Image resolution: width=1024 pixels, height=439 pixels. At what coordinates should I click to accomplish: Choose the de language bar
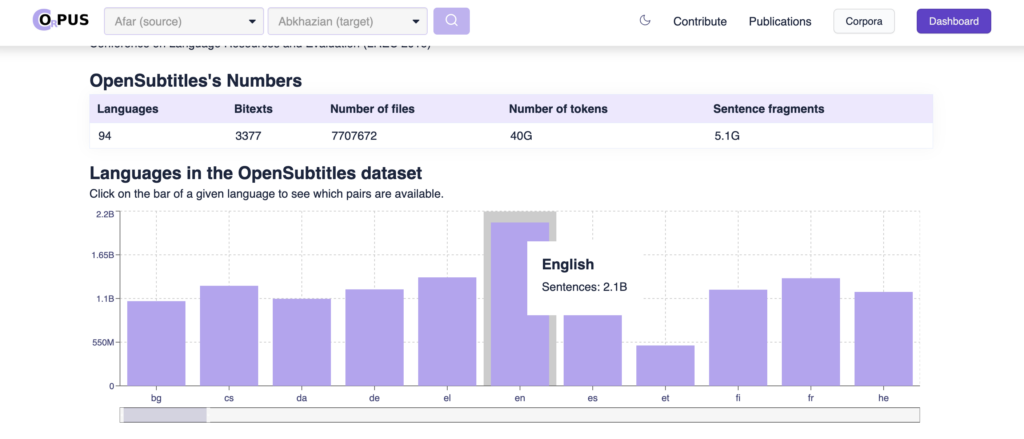374,337
